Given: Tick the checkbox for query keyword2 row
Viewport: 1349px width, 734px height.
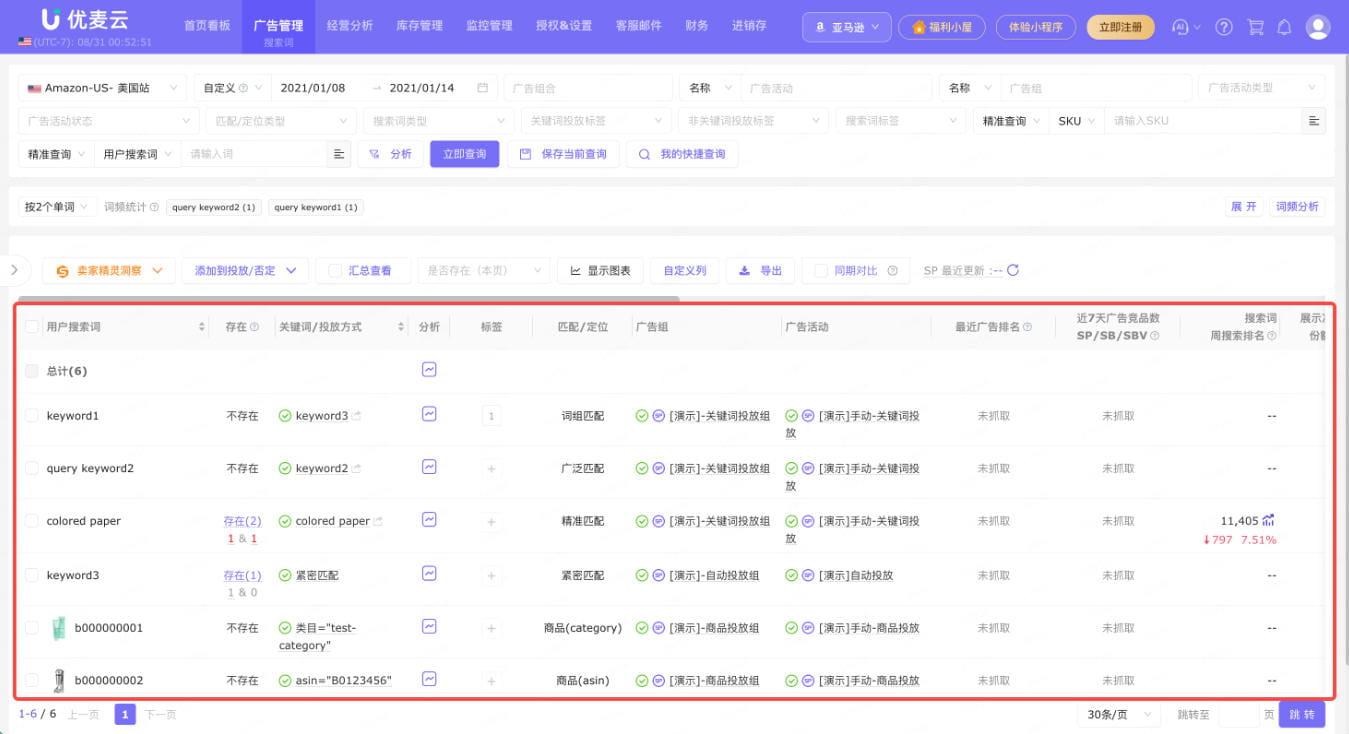Looking at the screenshot, I should click(32, 468).
